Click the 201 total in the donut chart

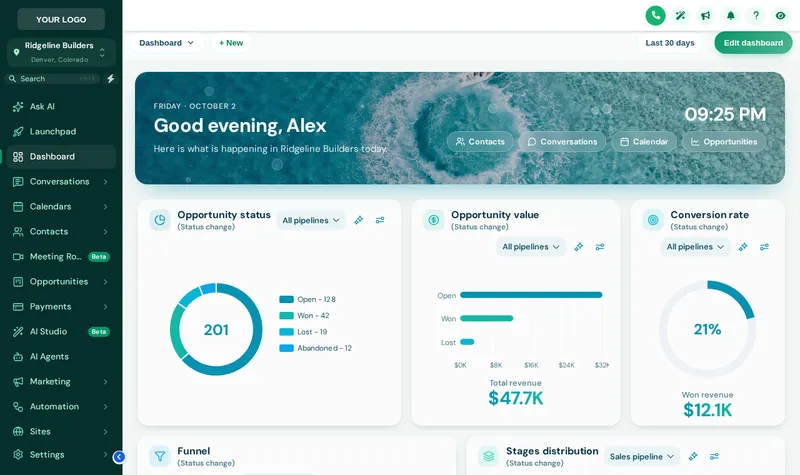coord(216,330)
